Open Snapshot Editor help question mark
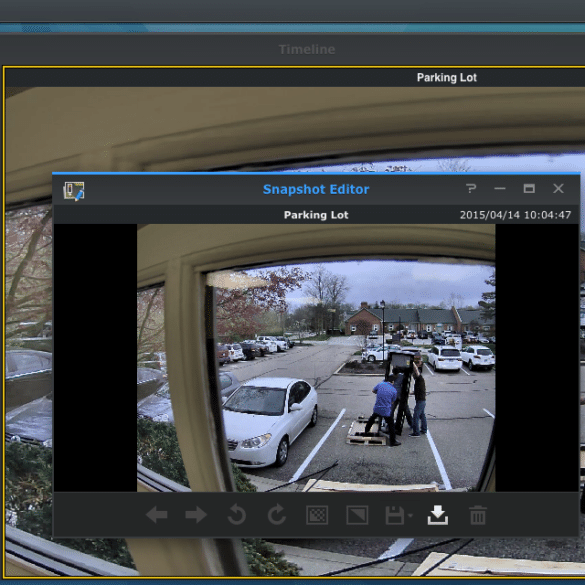Viewport: 585px width, 585px height. 471,188
